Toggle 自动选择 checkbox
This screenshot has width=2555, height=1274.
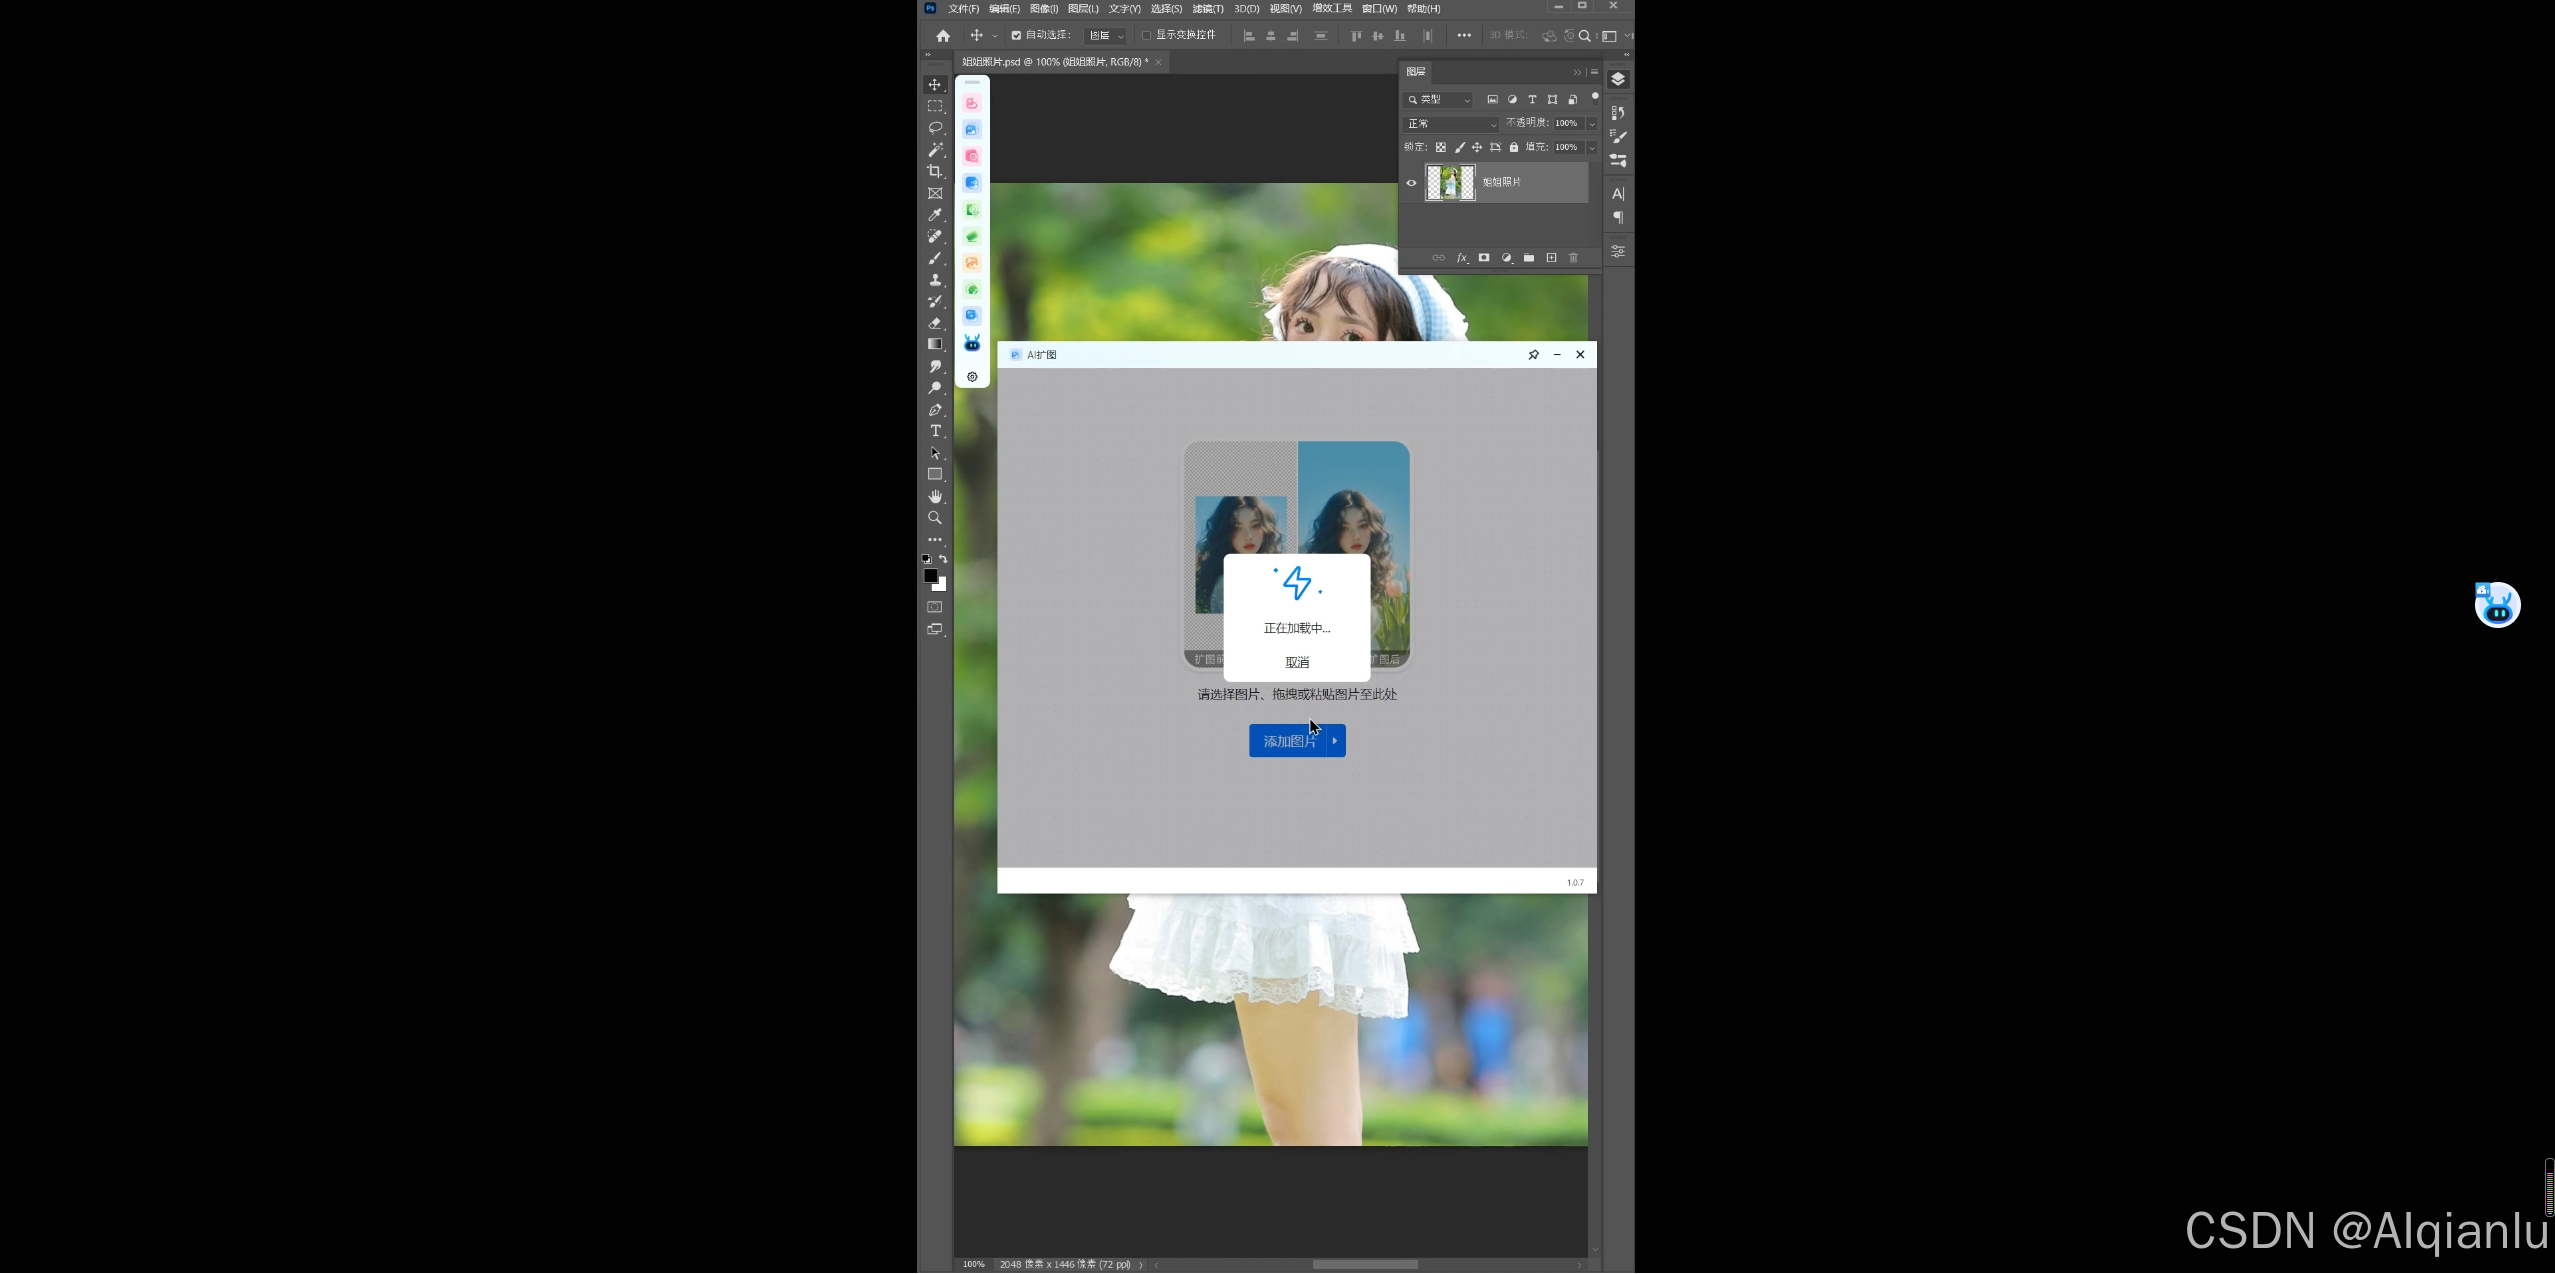[1016, 35]
